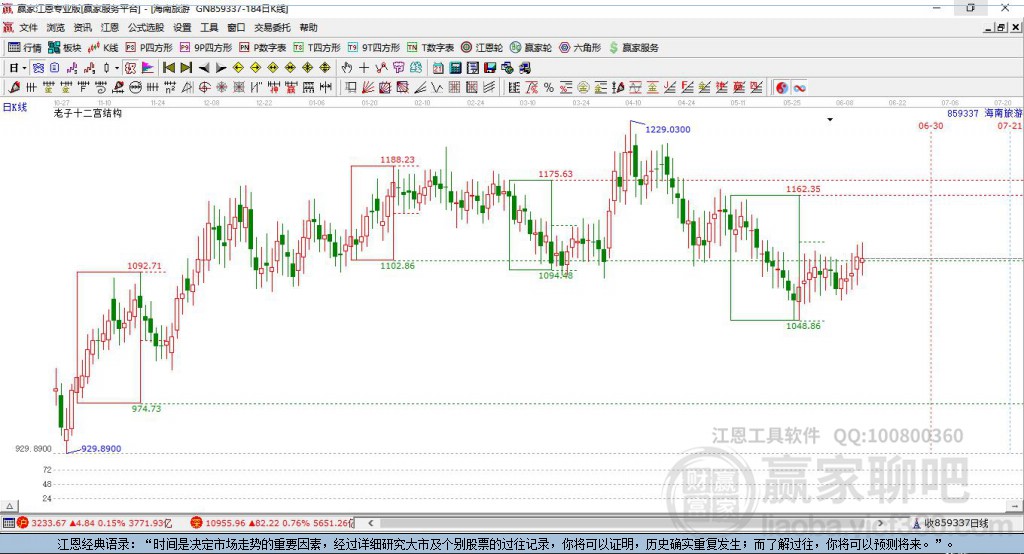Click the 收859337日线 status entry
1024x554 pixels.
pos(956,523)
